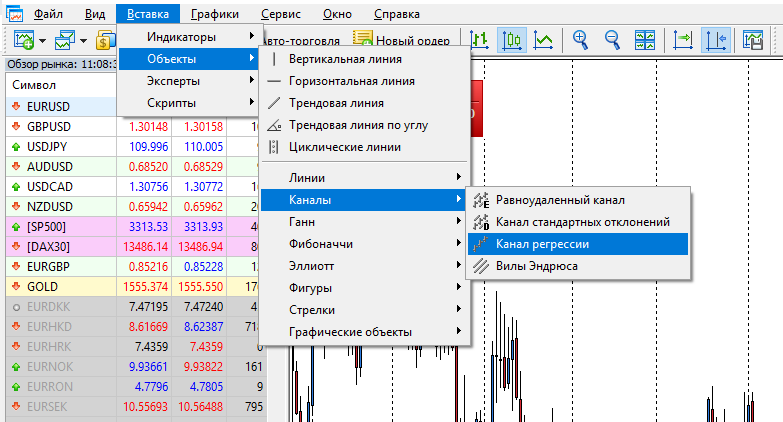Choose Равноудаленный канал
Image resolution: width=783 pixels, height=422 pixels.
tap(578, 200)
